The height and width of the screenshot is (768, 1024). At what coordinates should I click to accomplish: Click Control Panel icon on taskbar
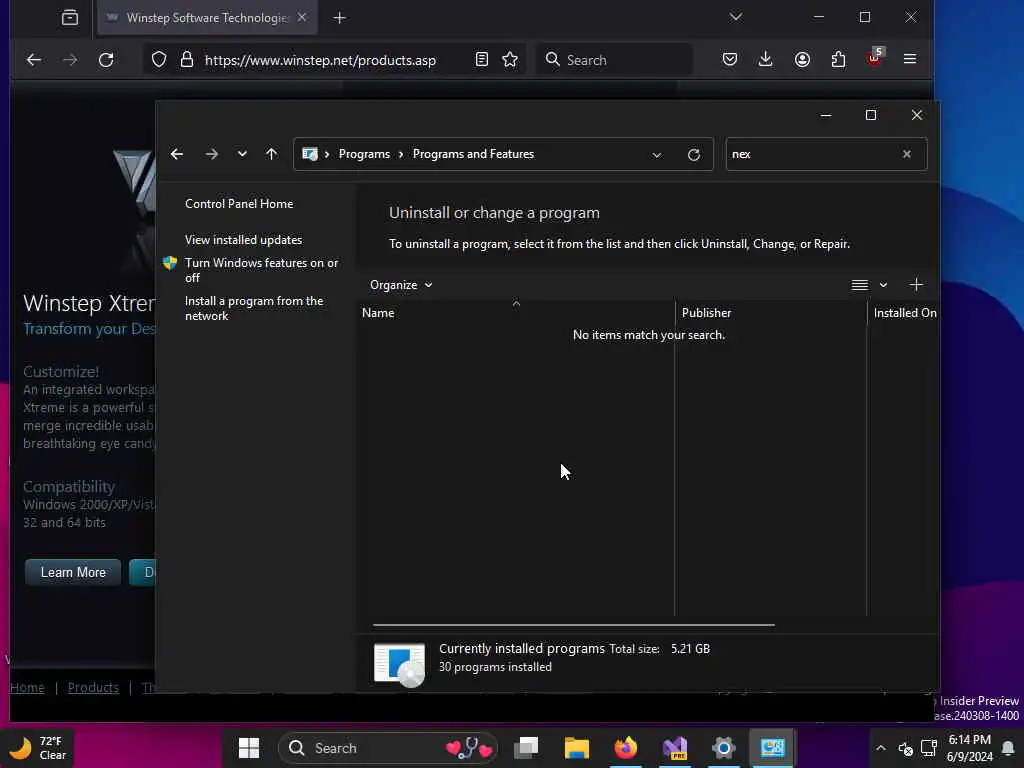pyautogui.click(x=772, y=748)
